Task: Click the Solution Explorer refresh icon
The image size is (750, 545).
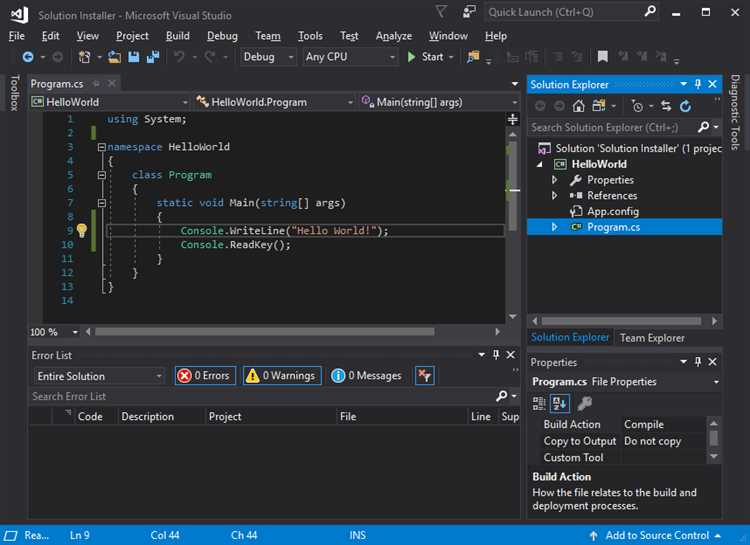Action: [x=685, y=106]
